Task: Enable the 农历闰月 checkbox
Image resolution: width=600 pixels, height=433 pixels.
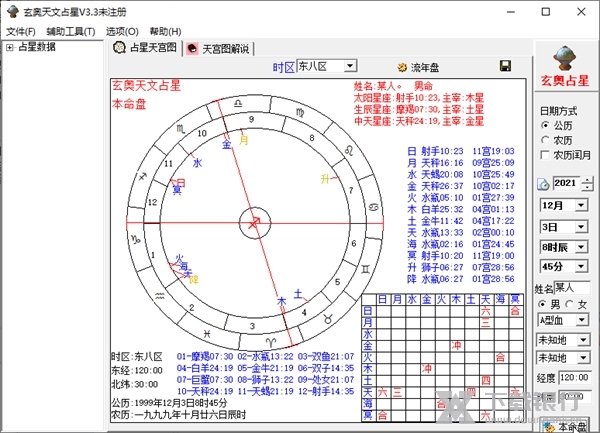Action: (x=545, y=155)
